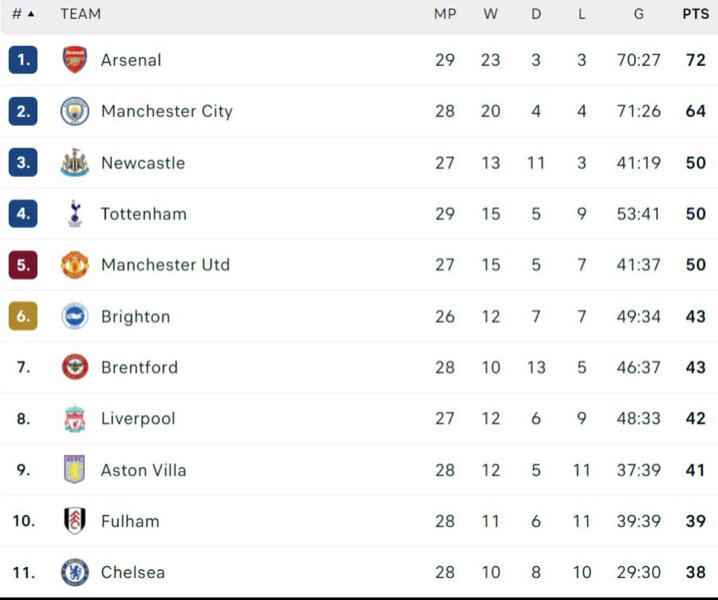
Task: Click the Brighton club crest icon
Action: [75, 317]
